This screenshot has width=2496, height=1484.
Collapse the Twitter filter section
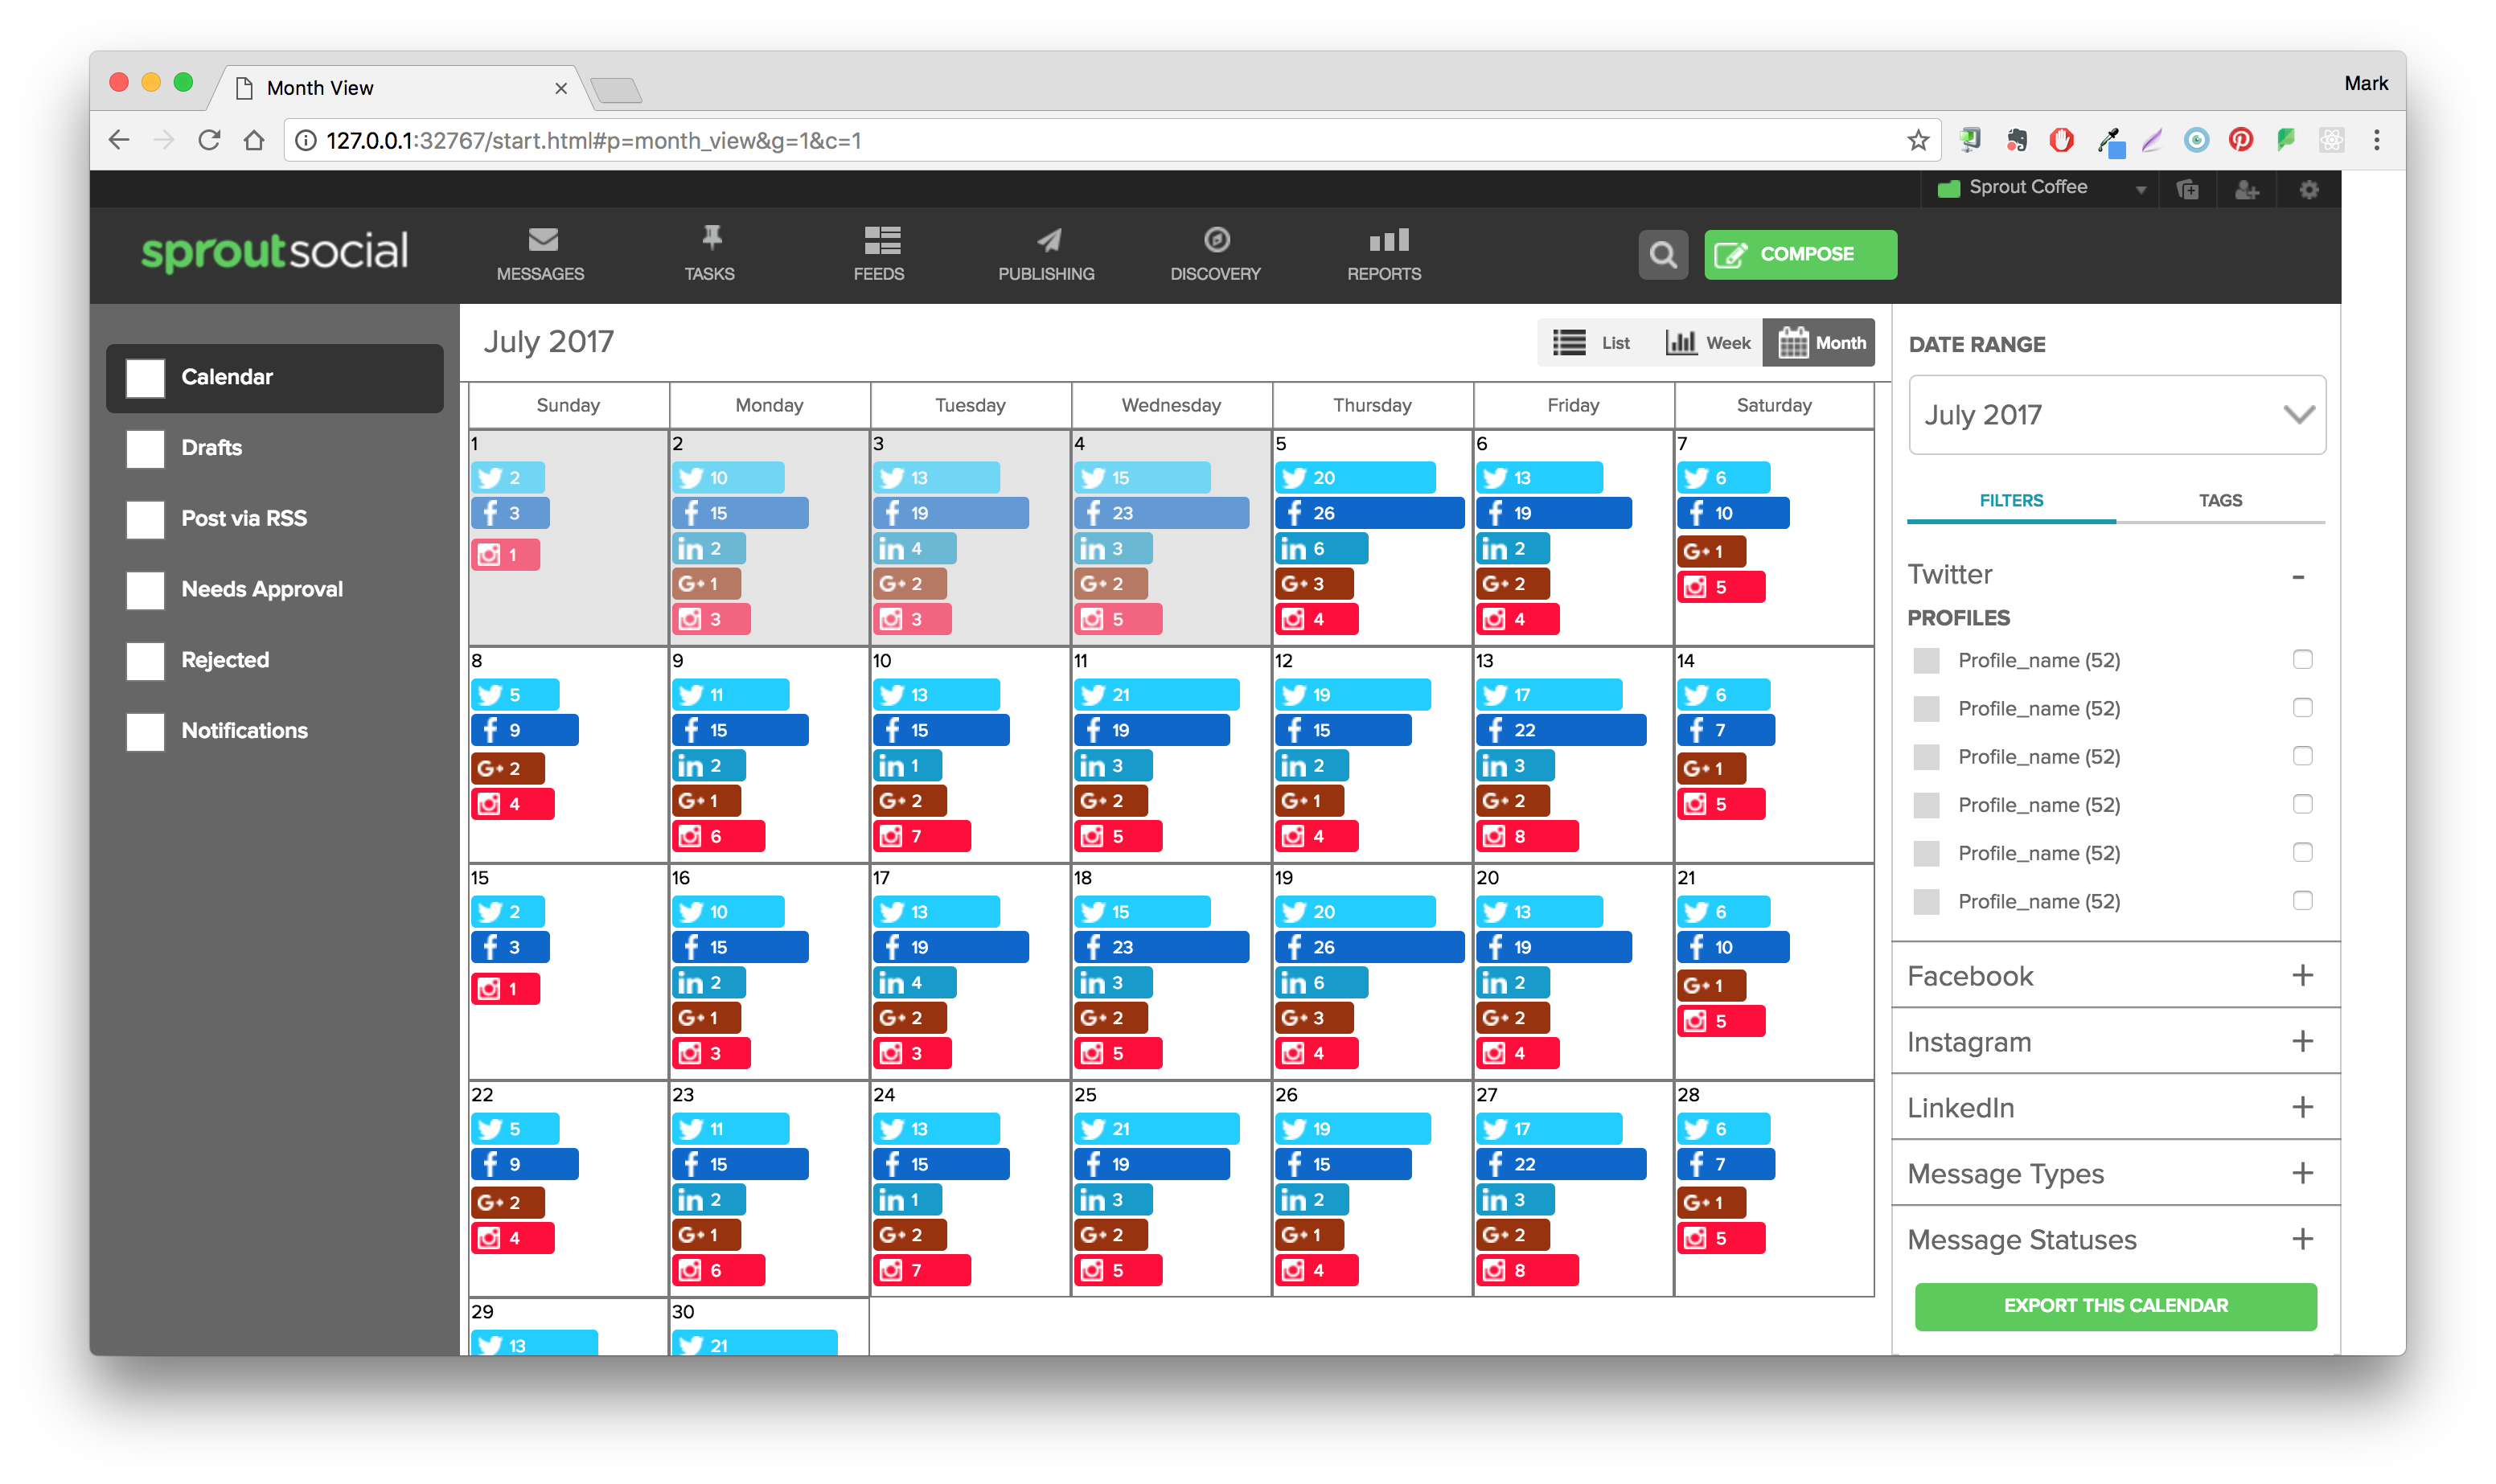(x=2298, y=576)
